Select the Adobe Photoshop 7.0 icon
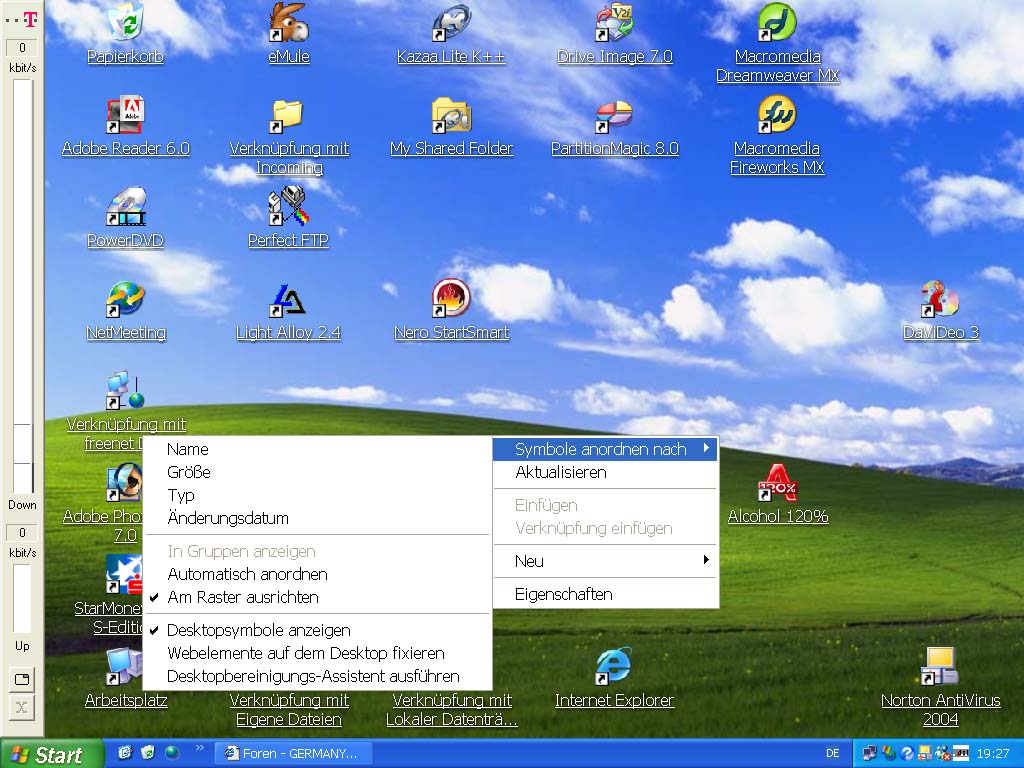This screenshot has height=768, width=1024. [124, 483]
